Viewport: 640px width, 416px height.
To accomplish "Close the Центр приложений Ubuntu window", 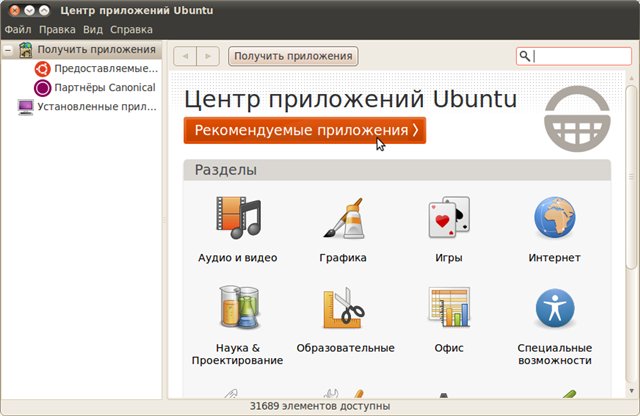I will (x=14, y=10).
